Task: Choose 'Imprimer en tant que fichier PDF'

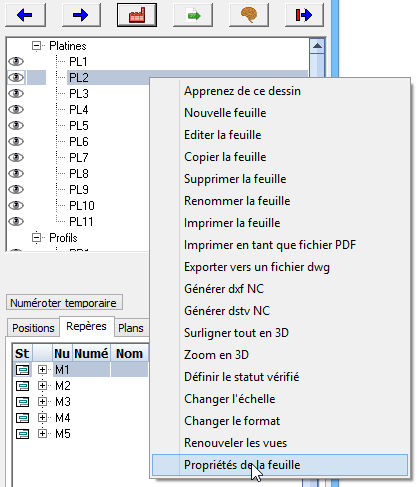Action: (x=270, y=245)
